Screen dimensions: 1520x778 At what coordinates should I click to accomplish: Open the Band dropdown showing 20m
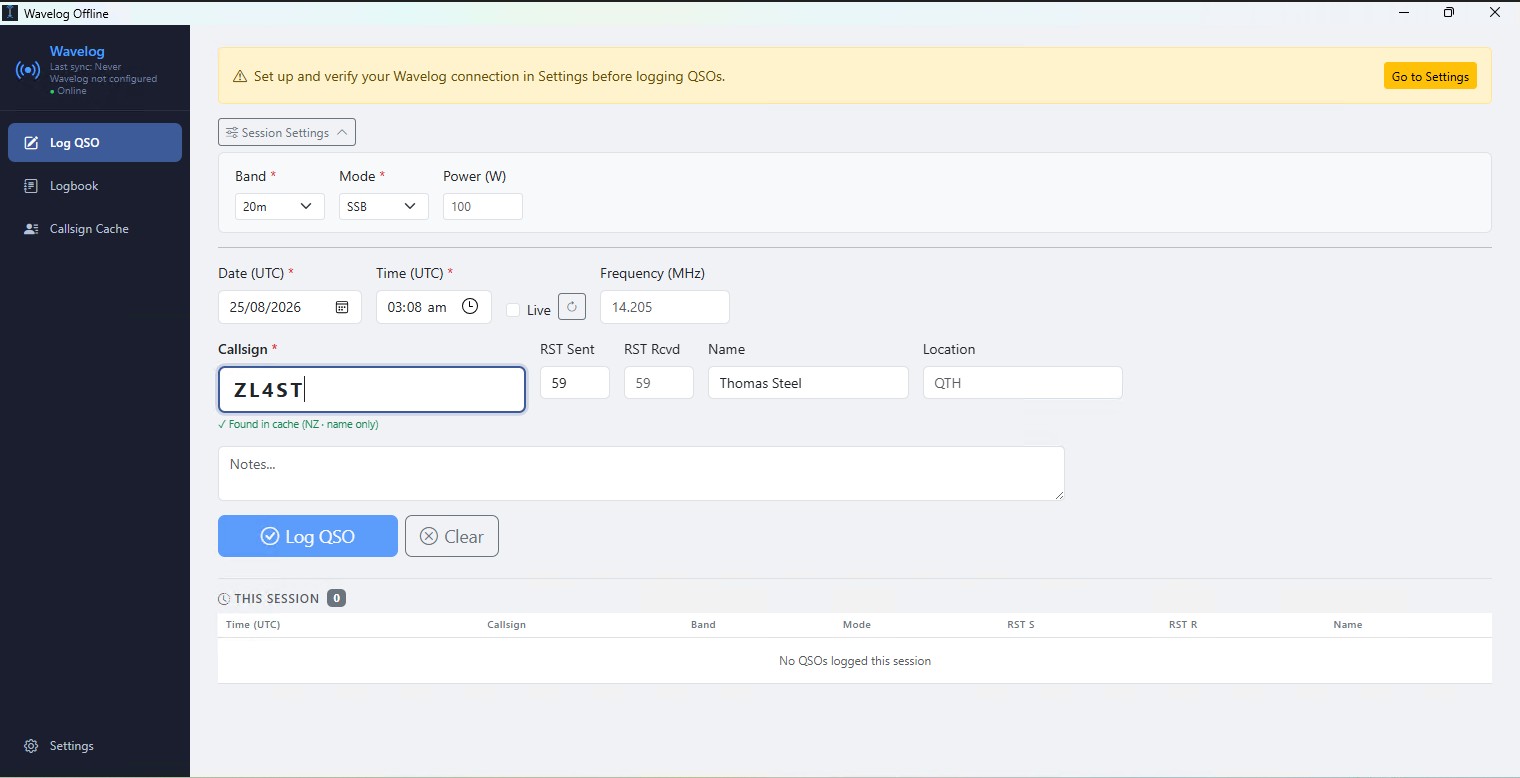coord(280,207)
